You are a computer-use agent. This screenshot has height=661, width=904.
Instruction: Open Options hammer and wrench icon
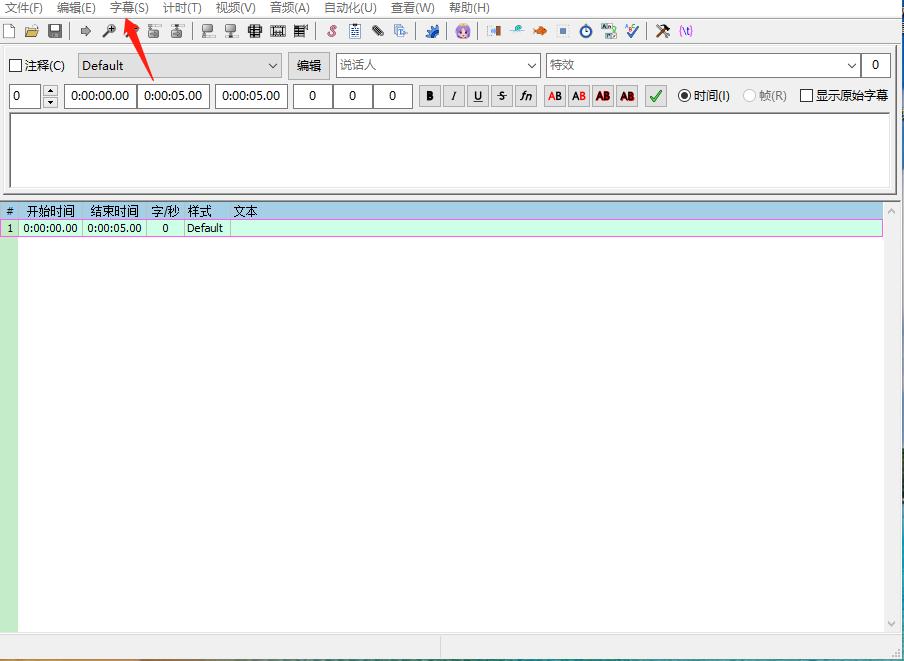[x=663, y=31]
